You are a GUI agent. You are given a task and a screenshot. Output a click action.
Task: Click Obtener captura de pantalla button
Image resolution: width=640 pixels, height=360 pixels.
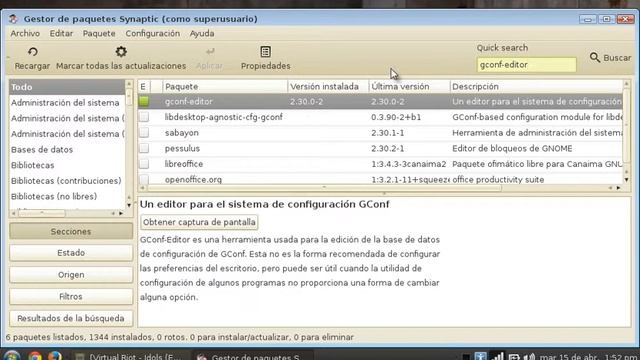coord(199,222)
